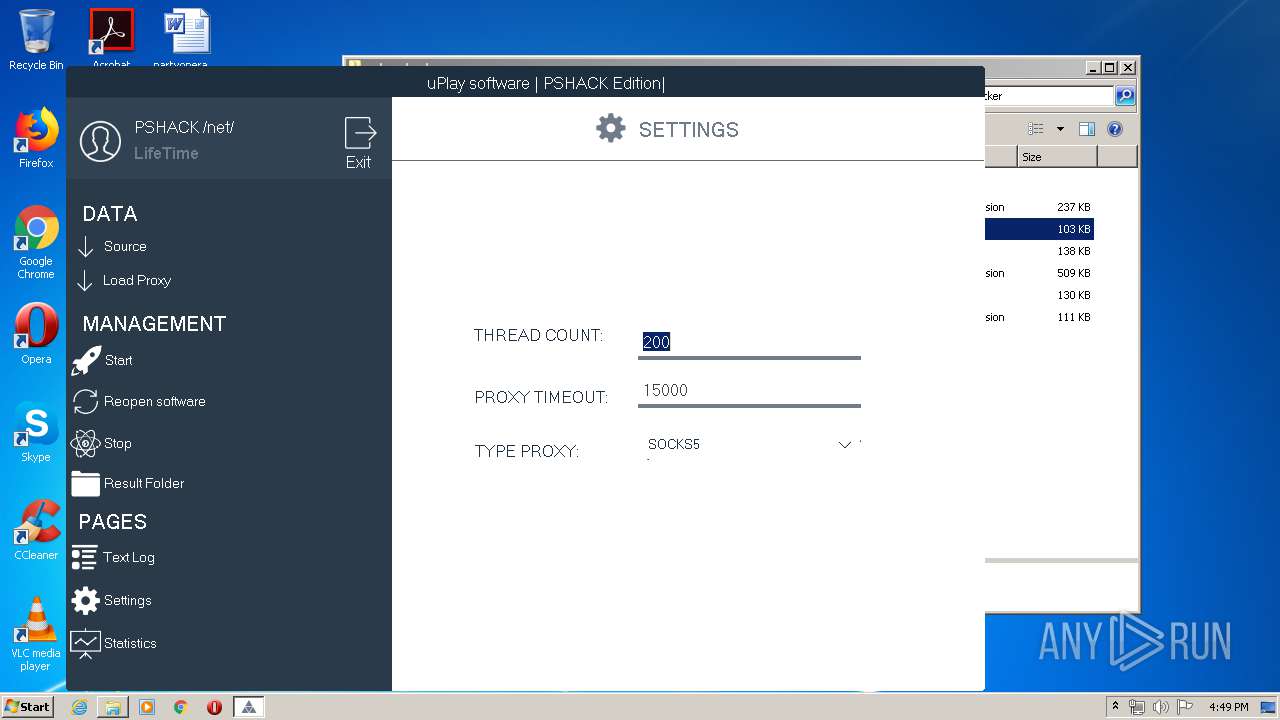Click help icon in Explorer window

pyautogui.click(x=1115, y=129)
